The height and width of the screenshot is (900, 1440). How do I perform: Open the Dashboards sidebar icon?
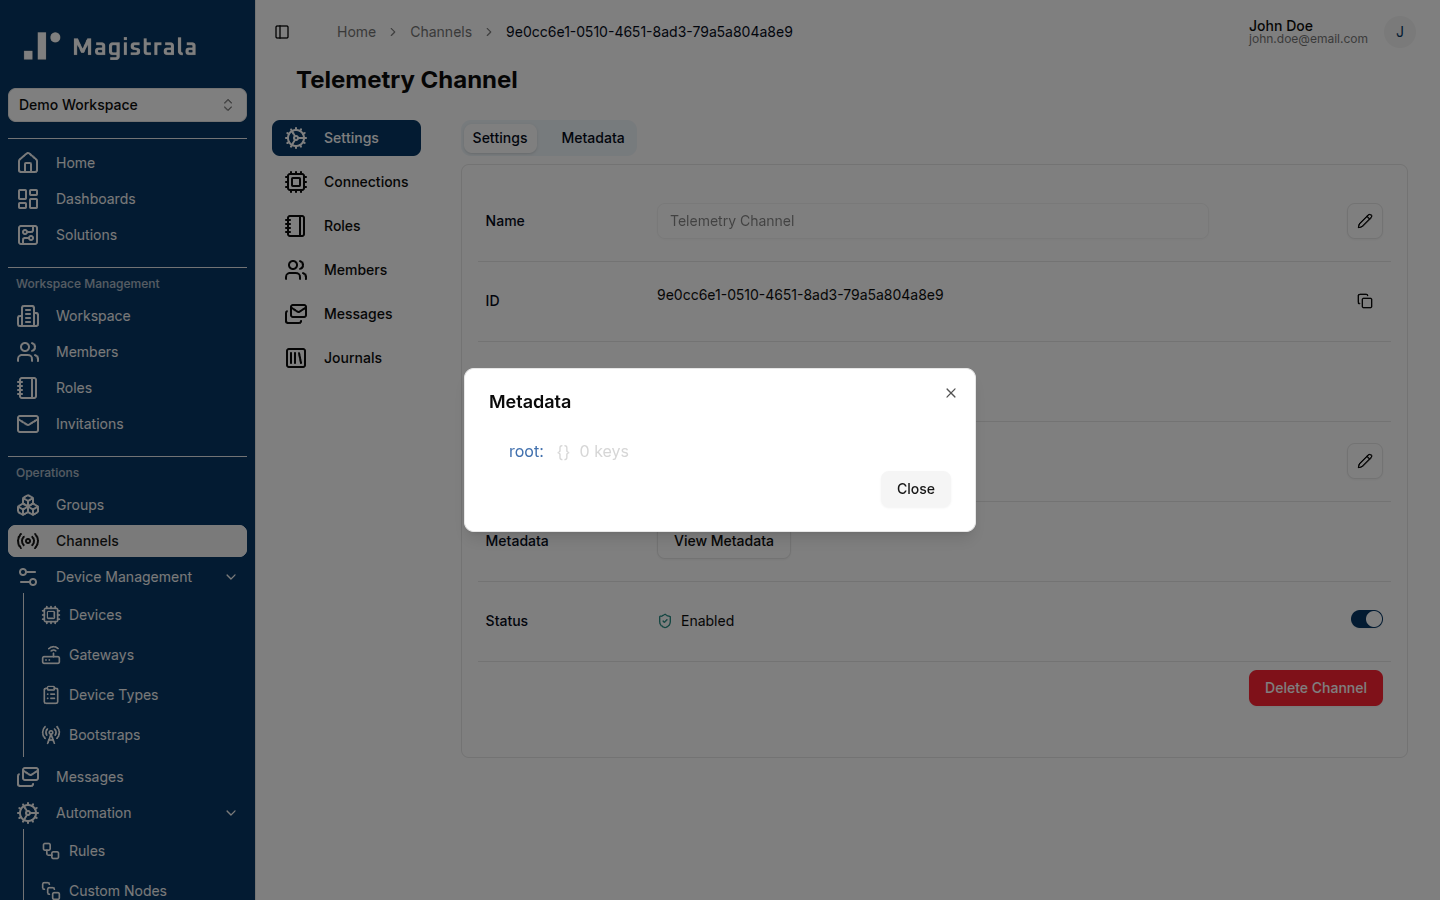(x=28, y=199)
